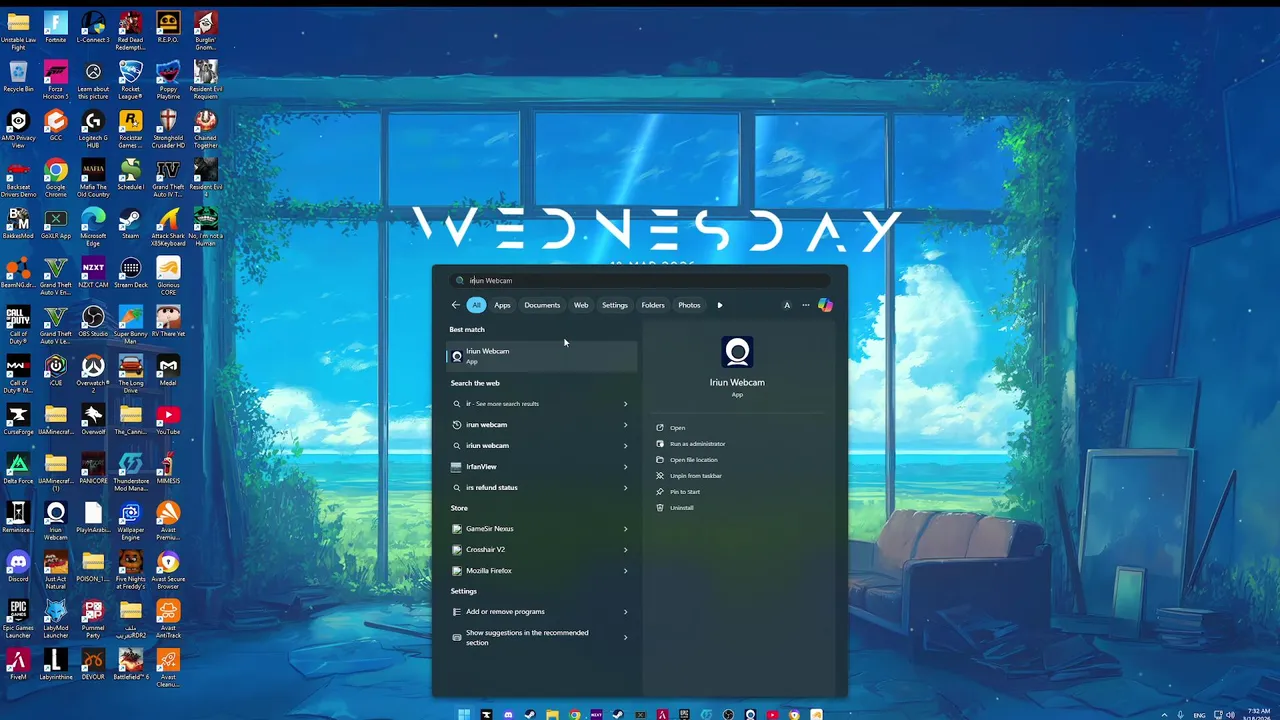
Task: Expand the IrfanView suggestion chevron
Action: pyautogui.click(x=625, y=467)
